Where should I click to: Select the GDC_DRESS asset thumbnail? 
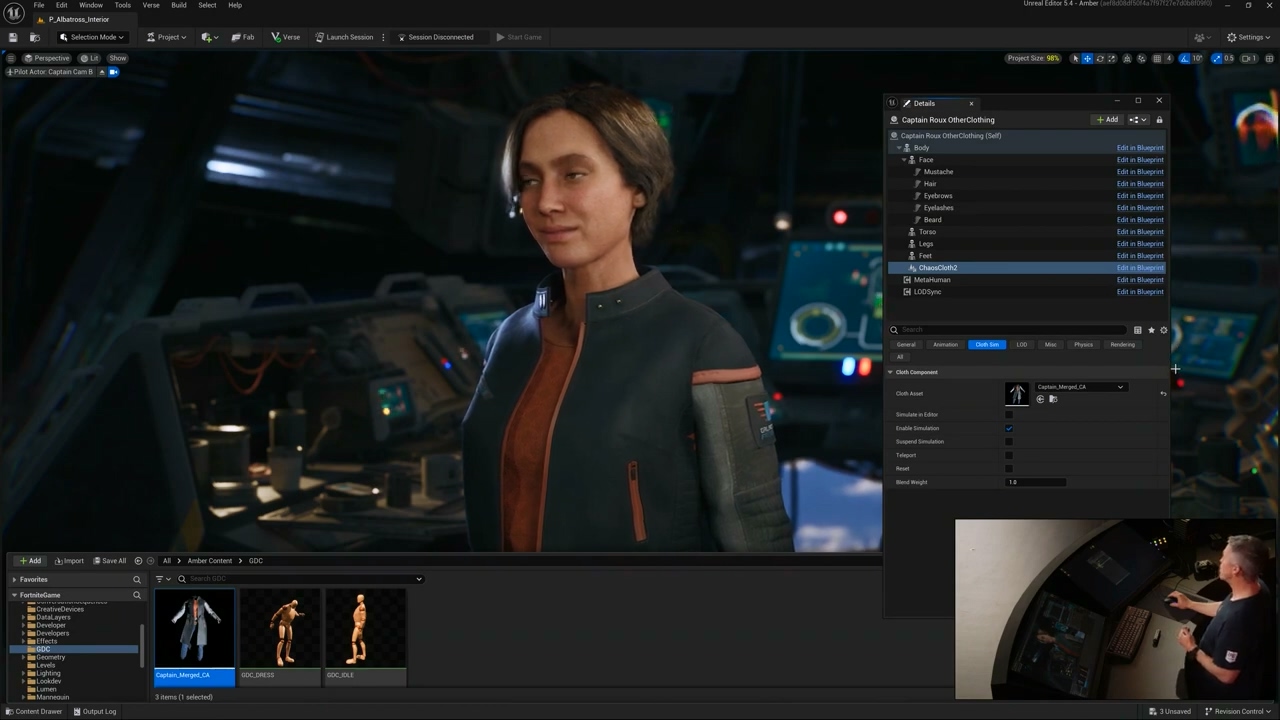(280, 637)
